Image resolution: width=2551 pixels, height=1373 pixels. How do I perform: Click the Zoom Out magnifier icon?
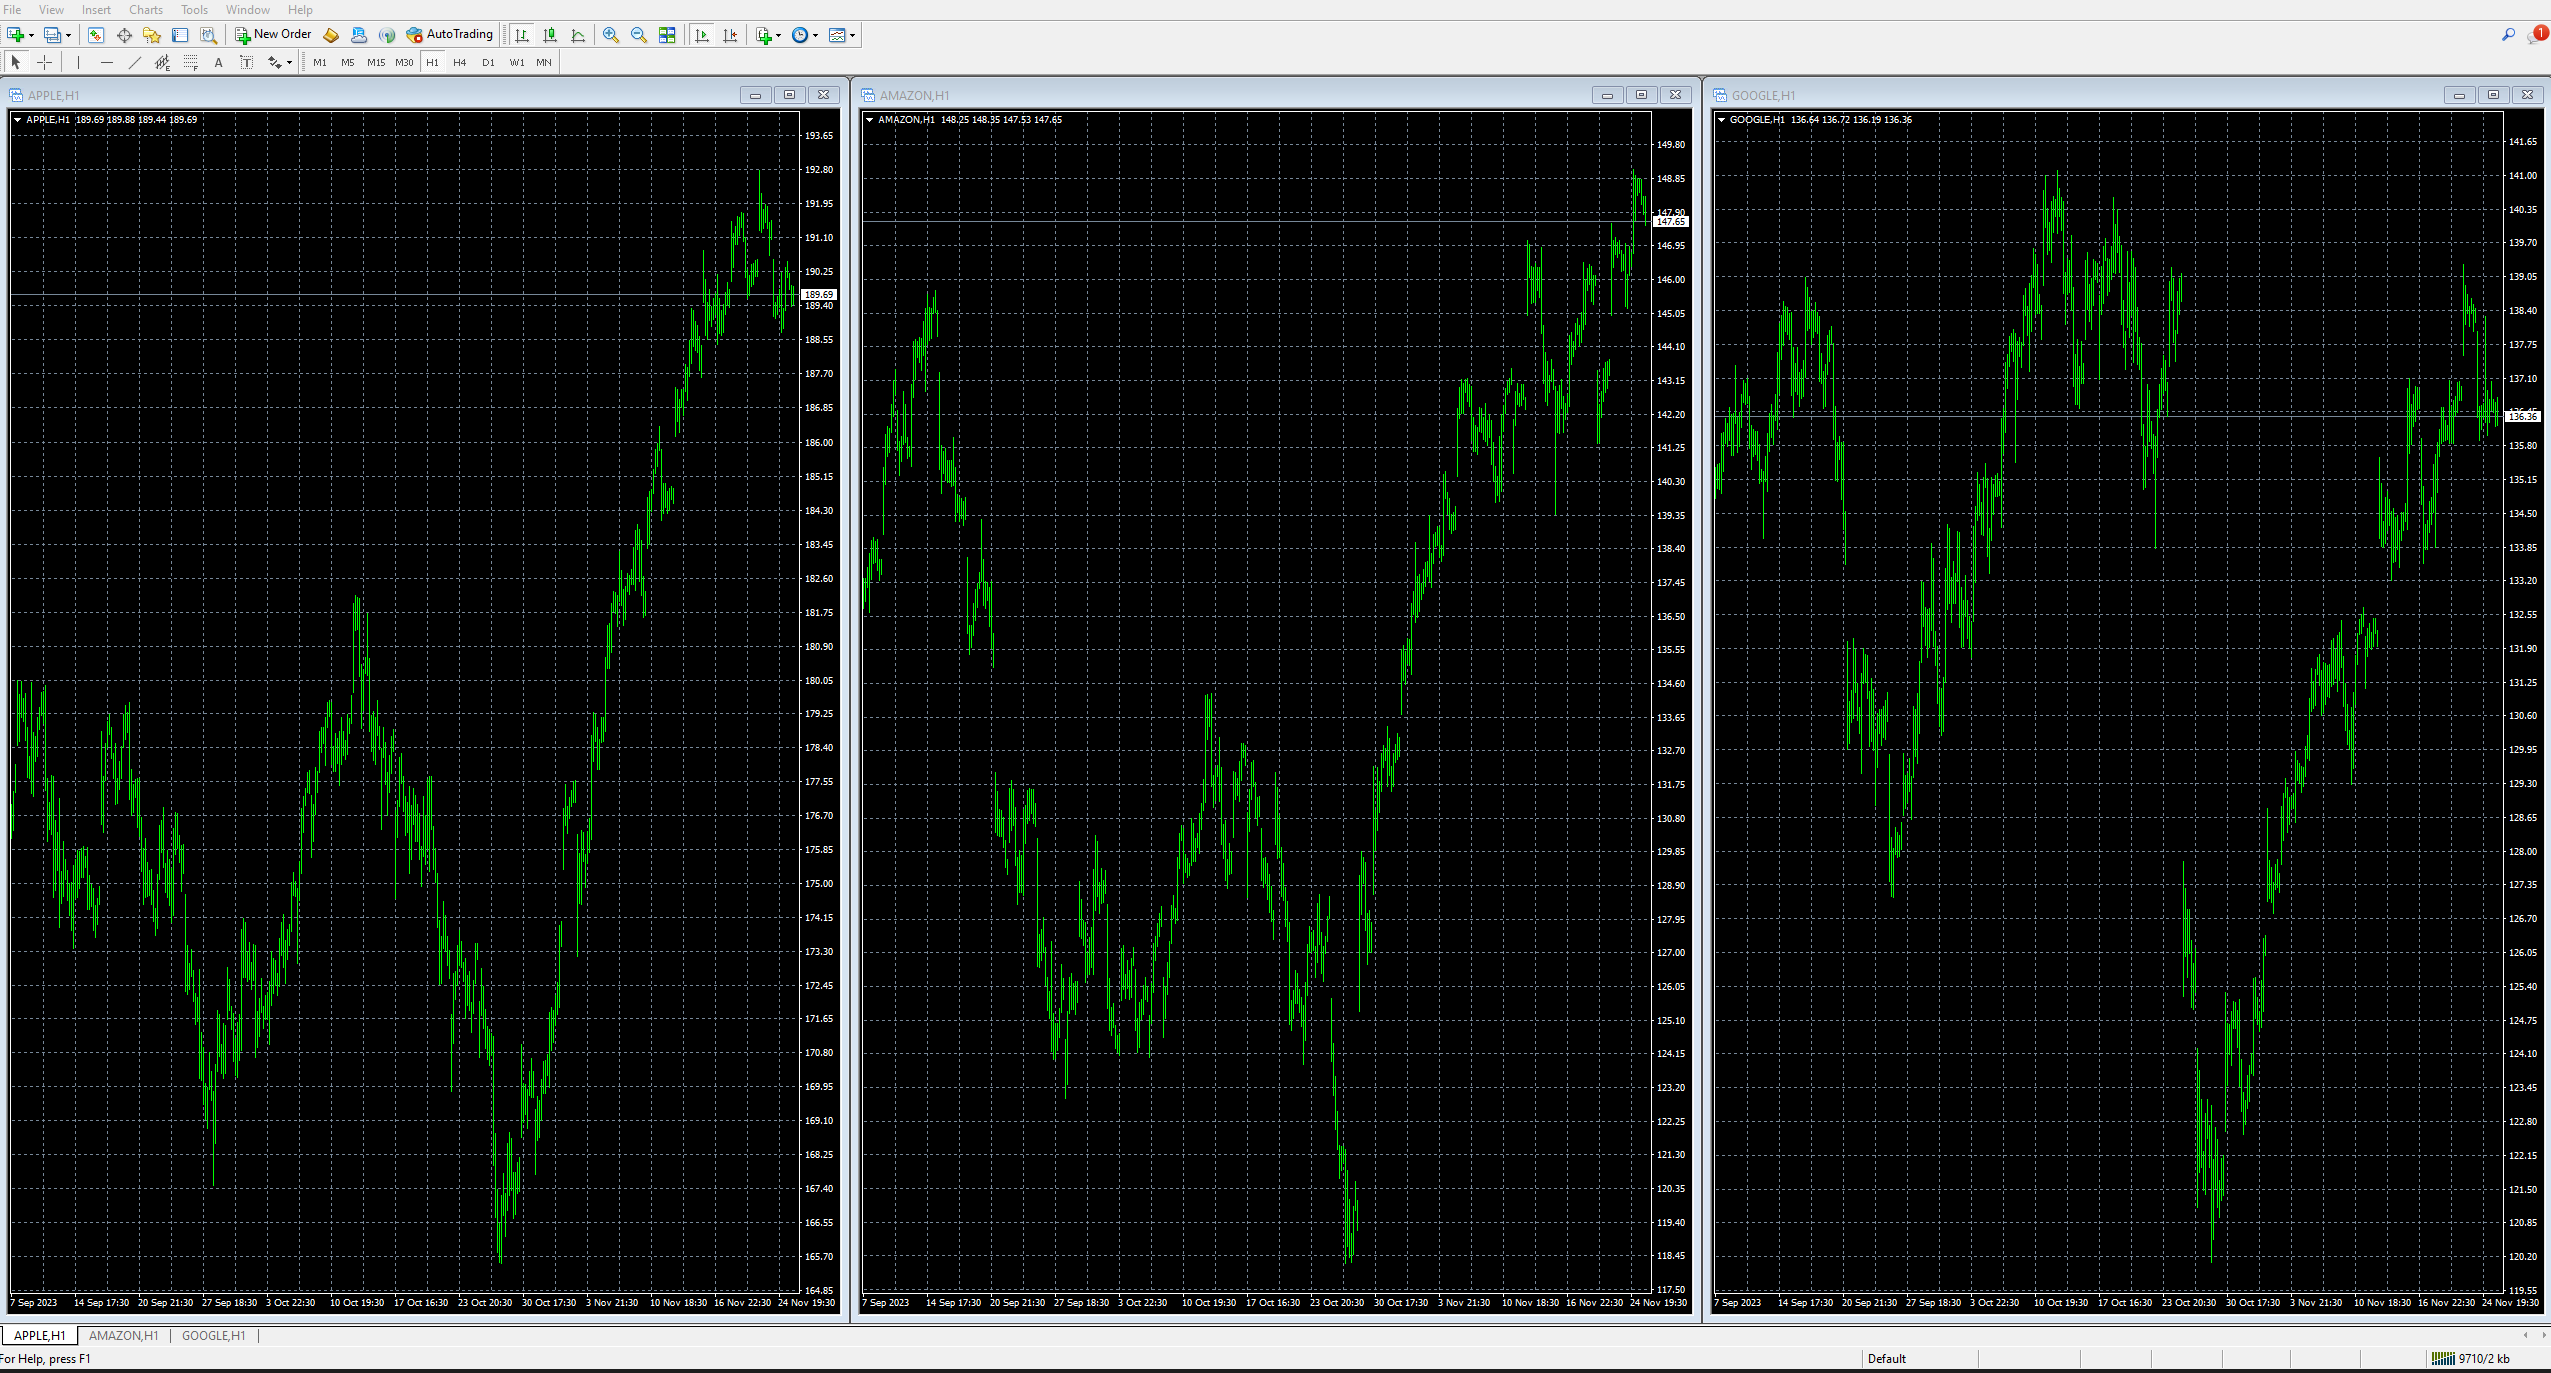coord(638,35)
